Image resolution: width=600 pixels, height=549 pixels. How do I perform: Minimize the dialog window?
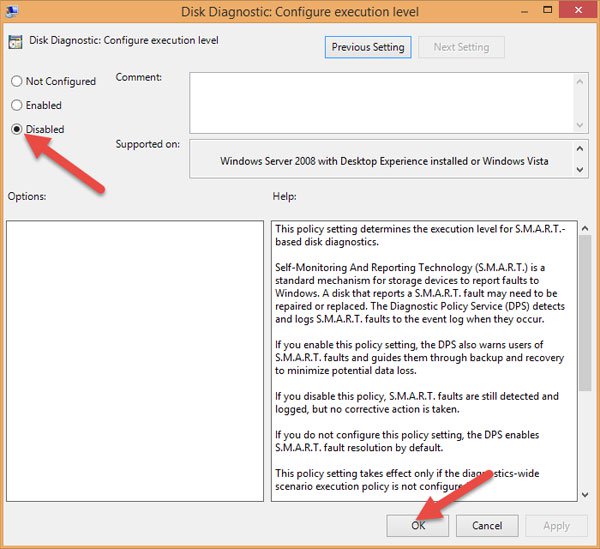point(524,11)
